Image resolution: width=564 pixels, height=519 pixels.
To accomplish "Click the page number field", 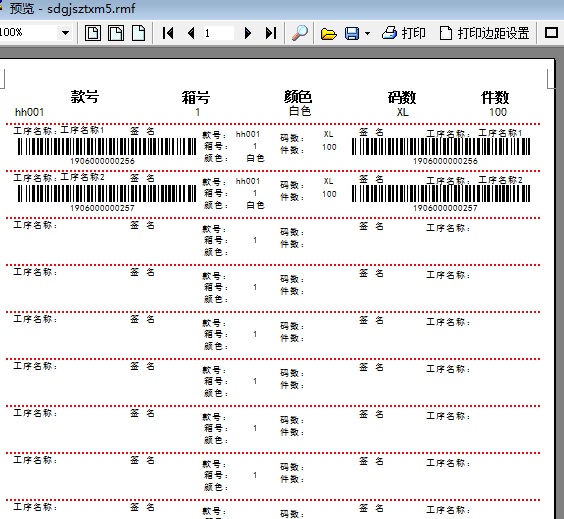I will click(x=218, y=33).
